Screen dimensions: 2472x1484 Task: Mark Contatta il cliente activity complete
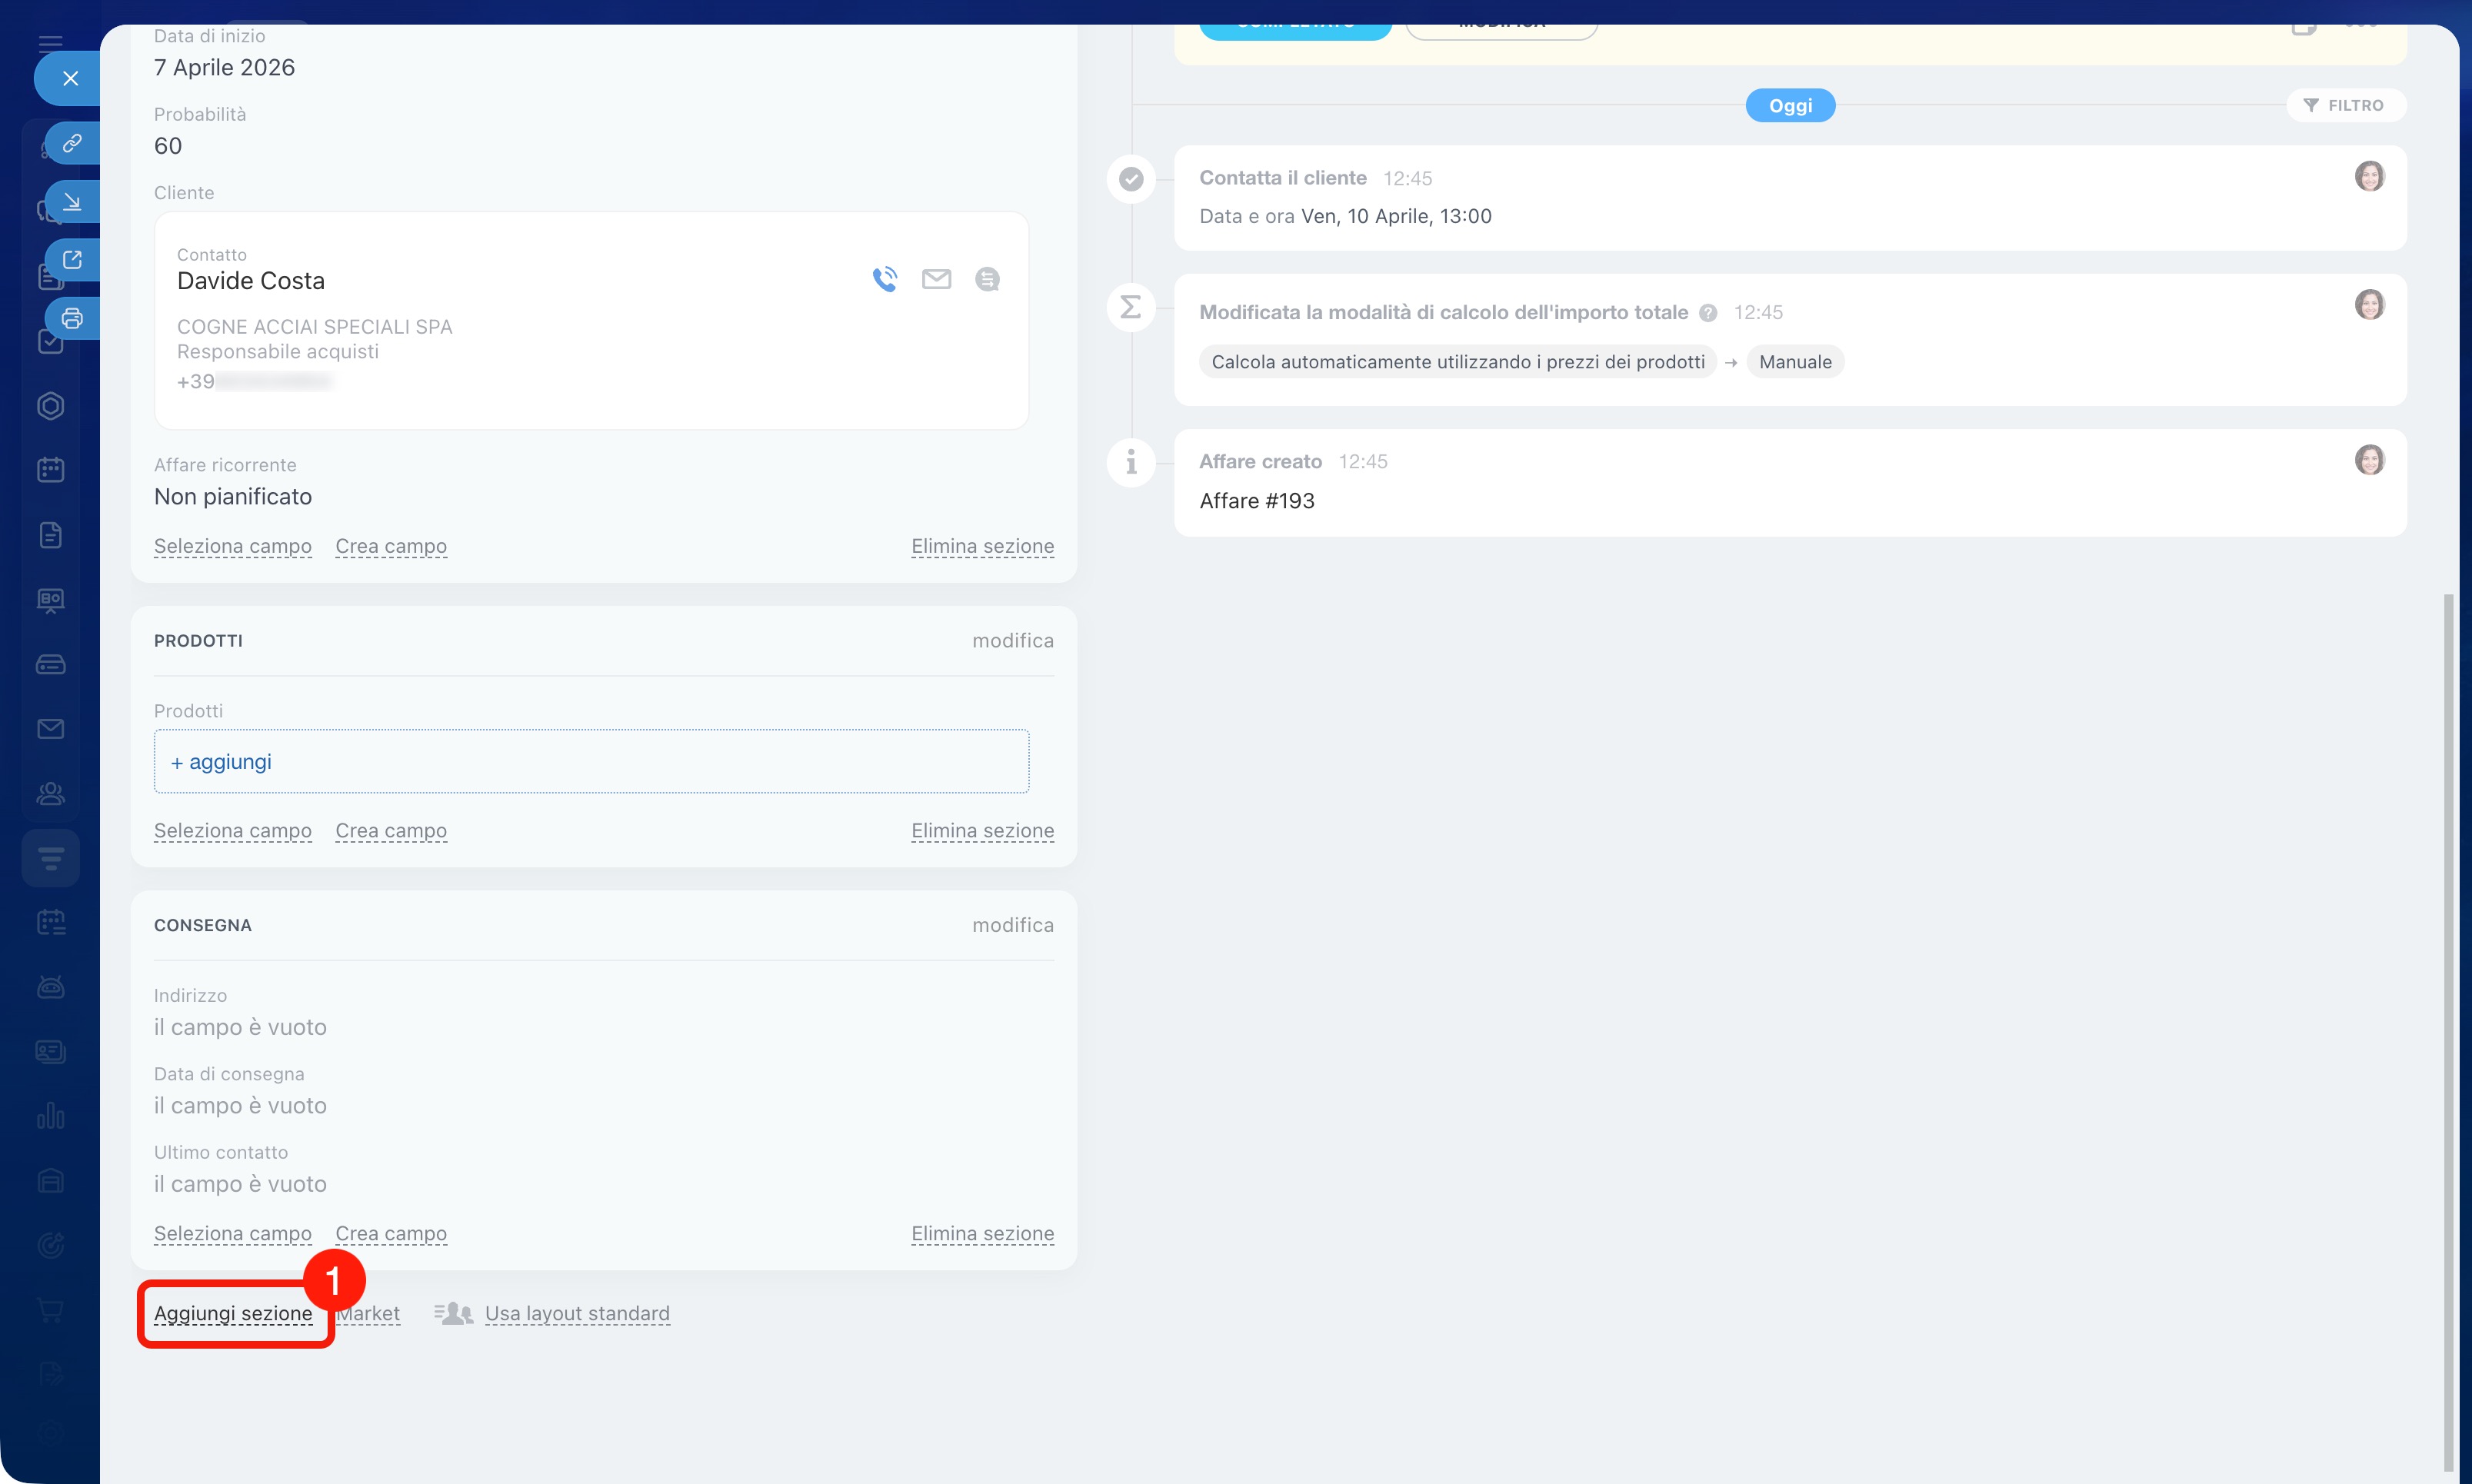coord(1131,179)
